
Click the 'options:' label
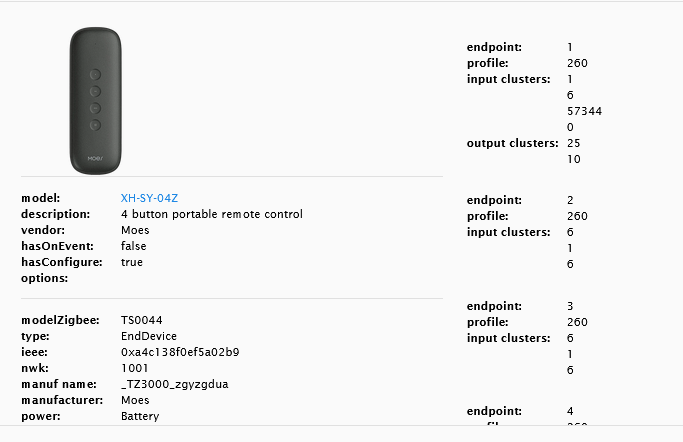pos(45,278)
